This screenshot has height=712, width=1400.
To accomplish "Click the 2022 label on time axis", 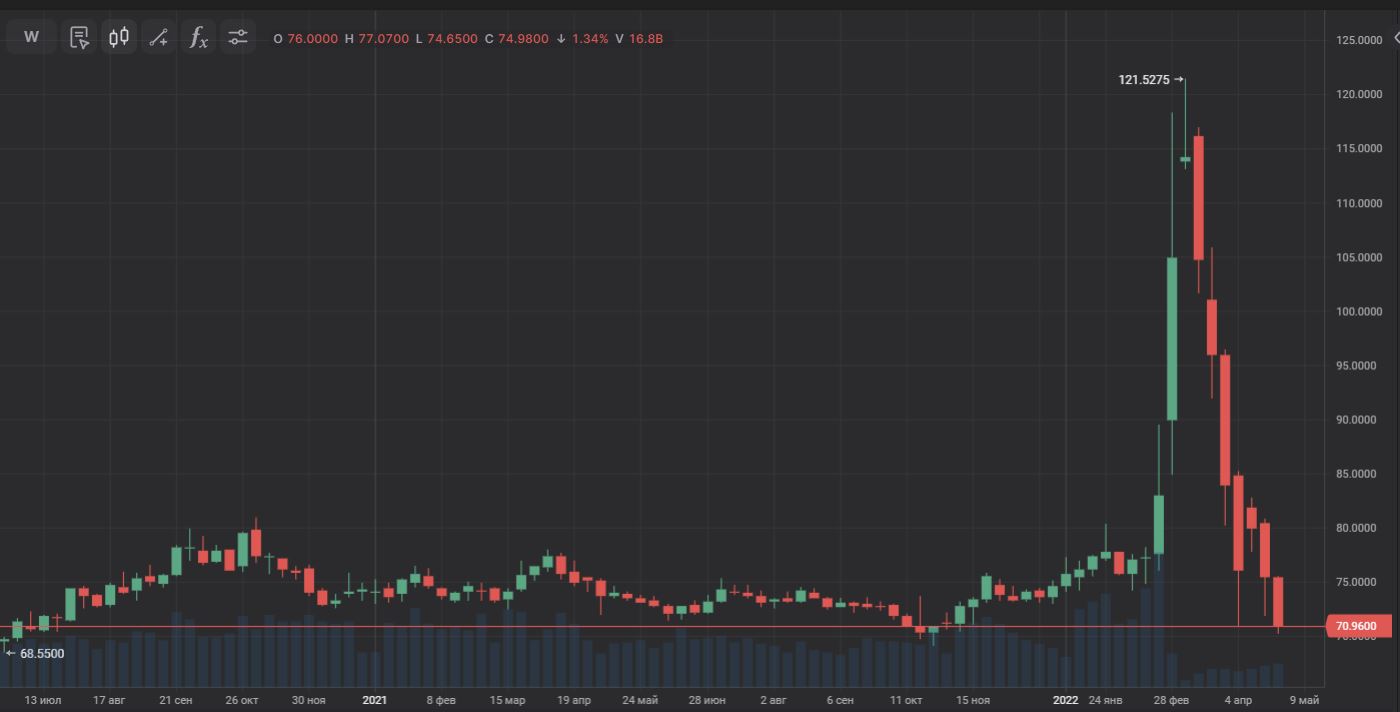I will 1065,700.
